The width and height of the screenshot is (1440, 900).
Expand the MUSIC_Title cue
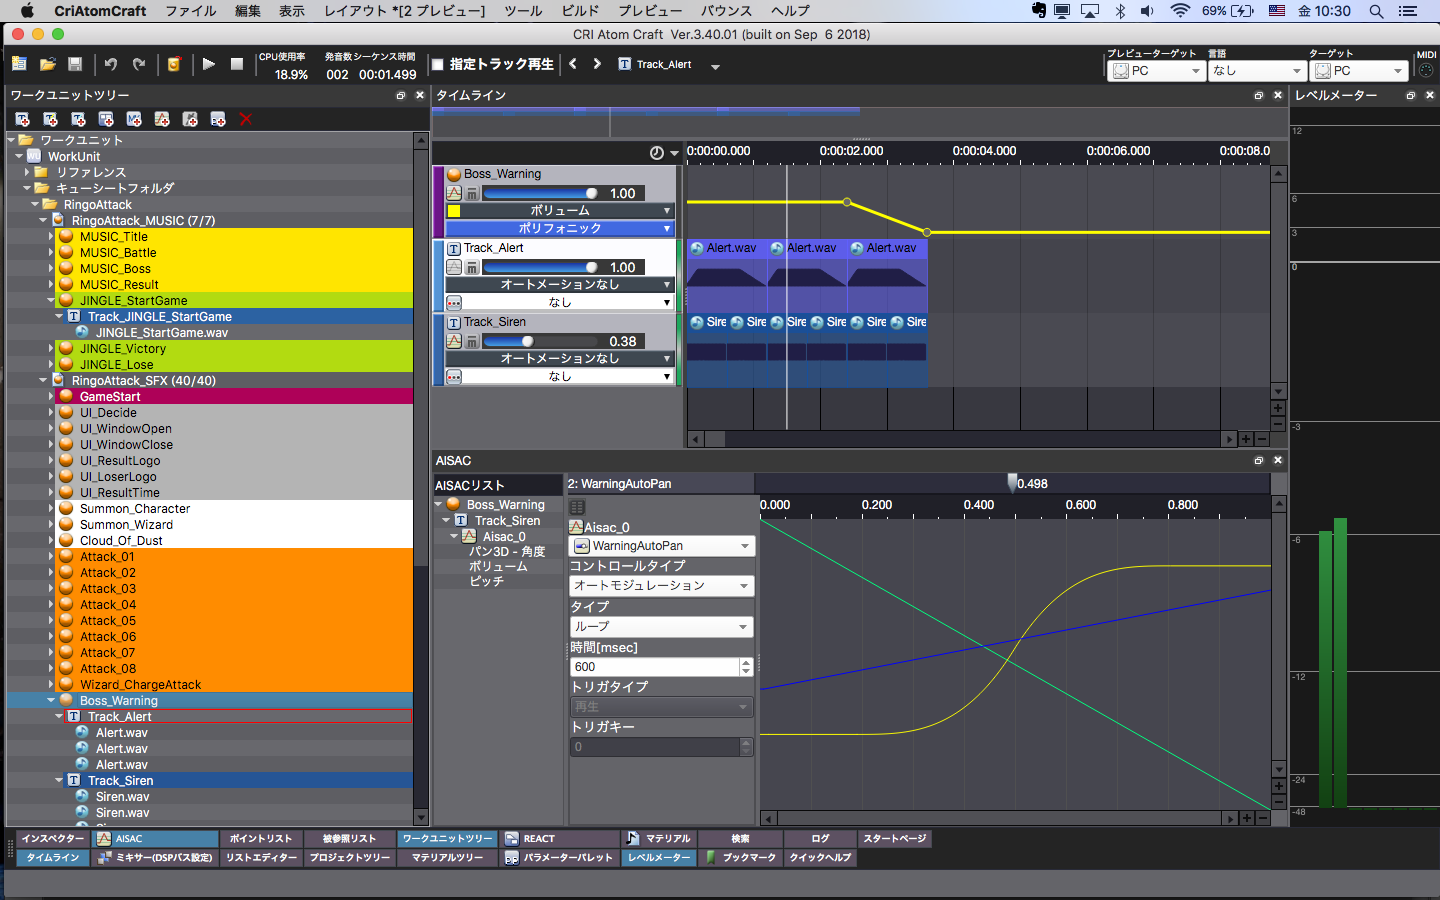(x=51, y=236)
